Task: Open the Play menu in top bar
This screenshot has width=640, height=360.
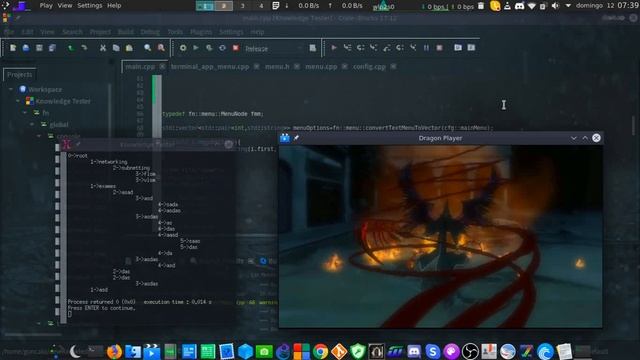Action: [x=46, y=6]
